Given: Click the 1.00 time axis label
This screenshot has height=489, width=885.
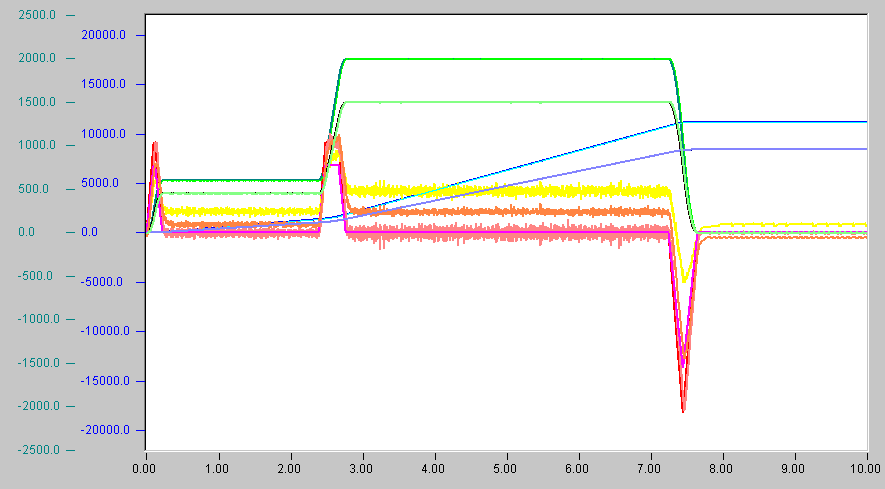Looking at the screenshot, I should click(216, 469).
